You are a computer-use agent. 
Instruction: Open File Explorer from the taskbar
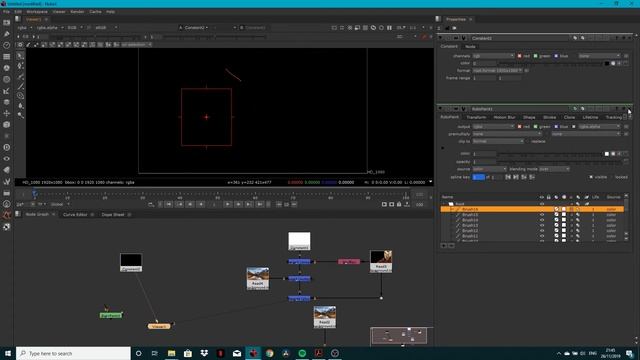point(171,353)
